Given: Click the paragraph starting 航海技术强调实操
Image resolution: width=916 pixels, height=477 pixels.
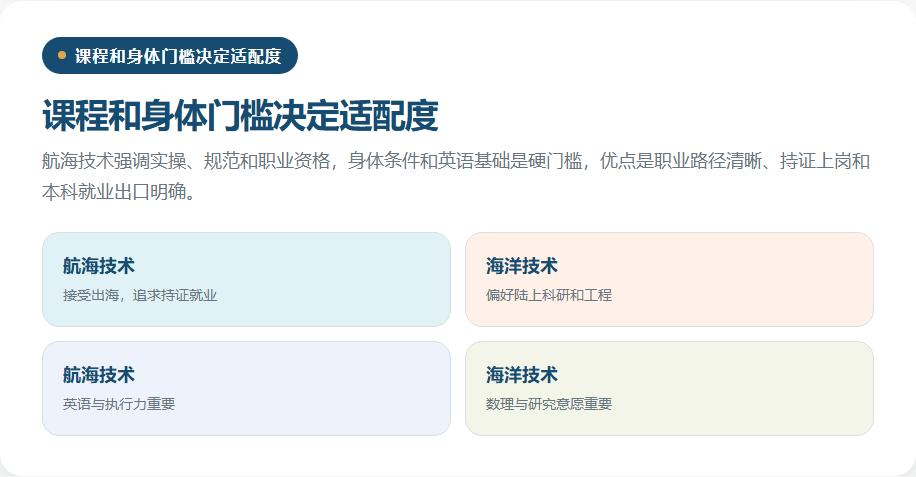Looking at the screenshot, I should (456, 176).
